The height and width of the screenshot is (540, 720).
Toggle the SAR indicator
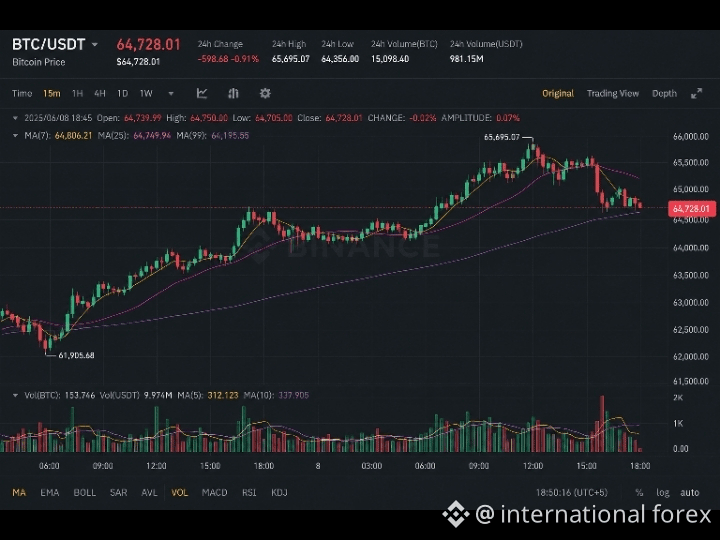(118, 492)
